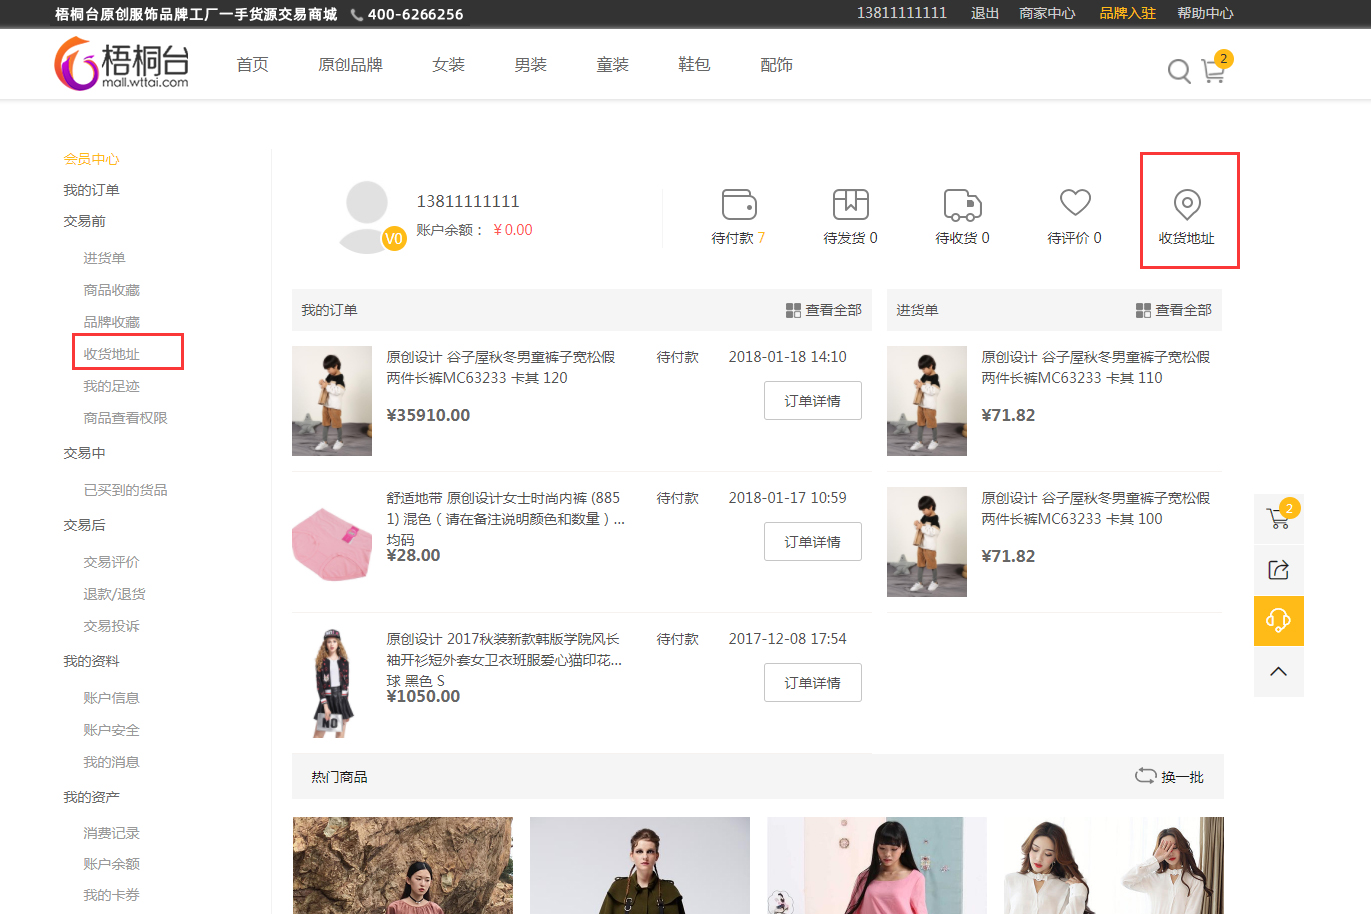Viewport: 1371px width, 914px height.
Task: Click the floating customer service headset icon
Action: [x=1278, y=621]
